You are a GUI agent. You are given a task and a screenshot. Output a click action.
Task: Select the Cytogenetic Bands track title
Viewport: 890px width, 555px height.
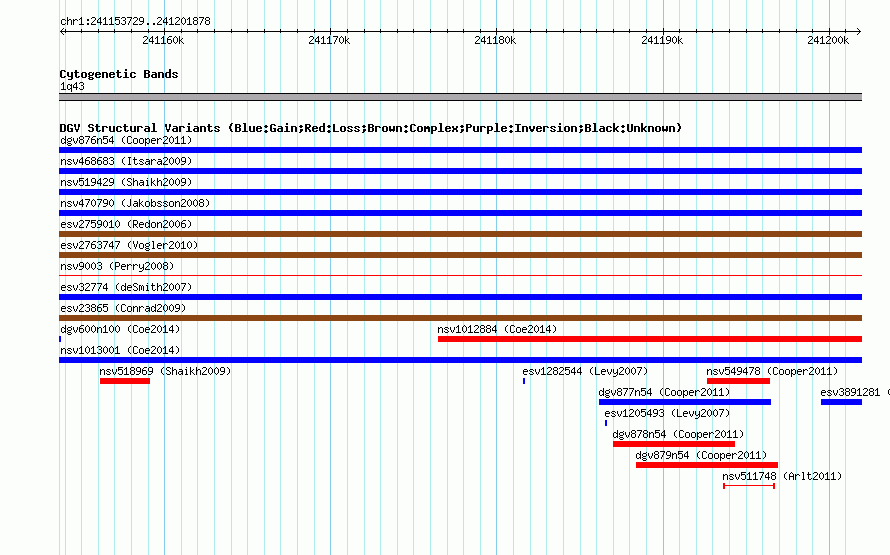(119, 74)
